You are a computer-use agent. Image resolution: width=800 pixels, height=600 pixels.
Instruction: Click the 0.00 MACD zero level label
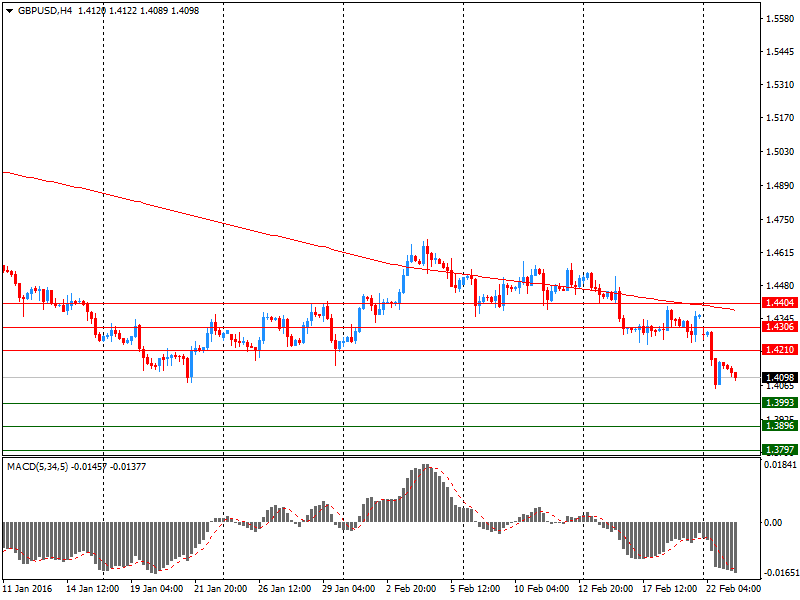point(773,522)
